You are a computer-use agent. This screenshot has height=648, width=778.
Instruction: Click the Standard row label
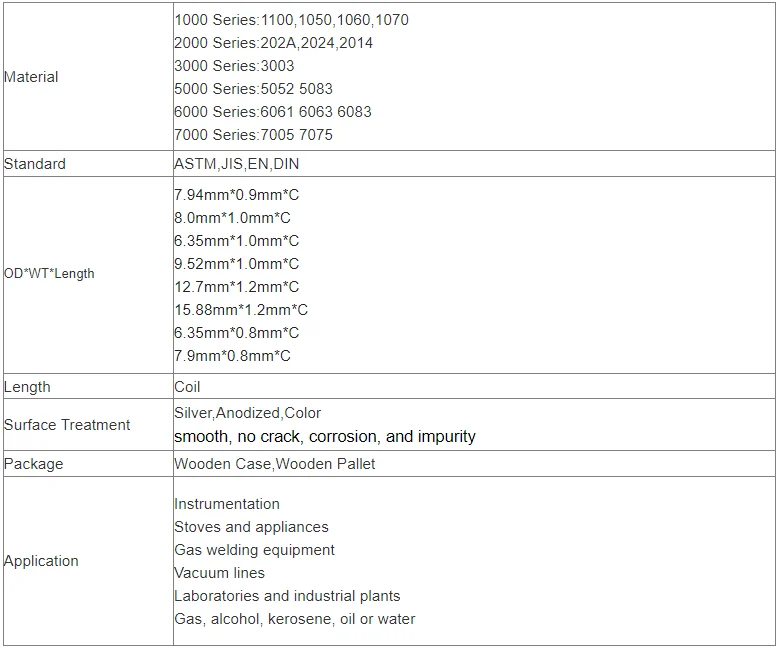(35, 164)
